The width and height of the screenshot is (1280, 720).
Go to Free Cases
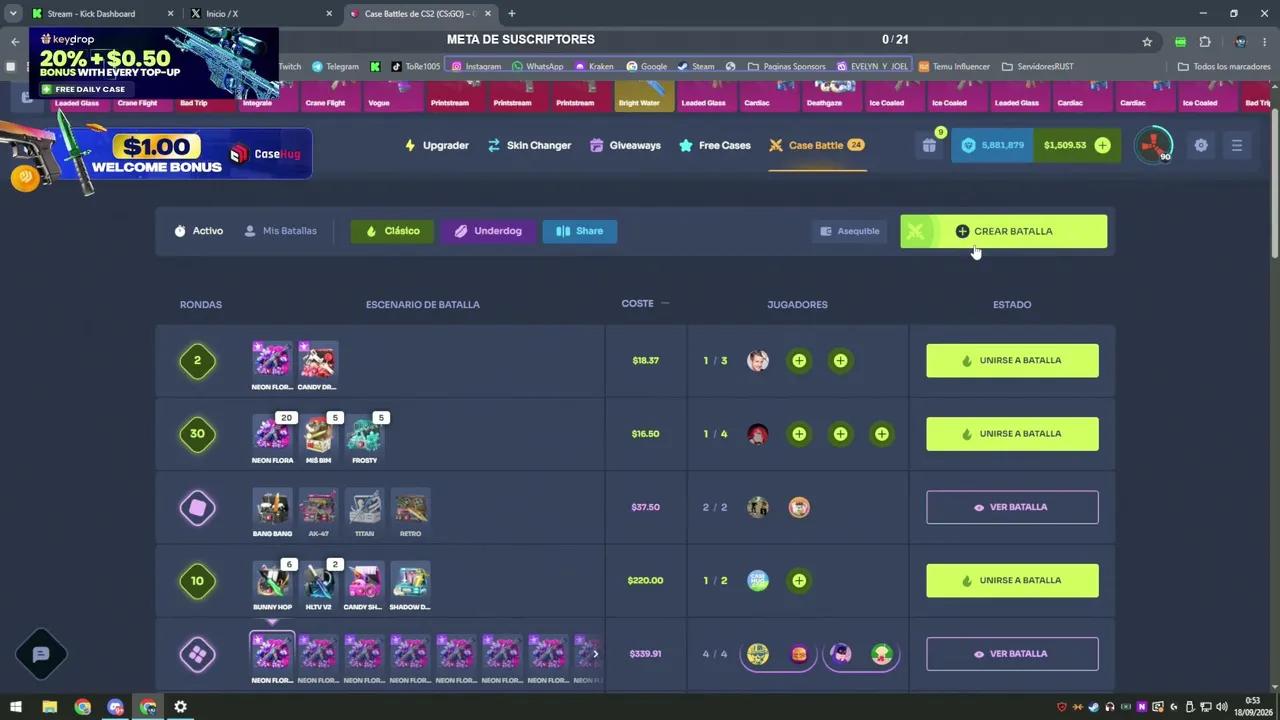[715, 146]
